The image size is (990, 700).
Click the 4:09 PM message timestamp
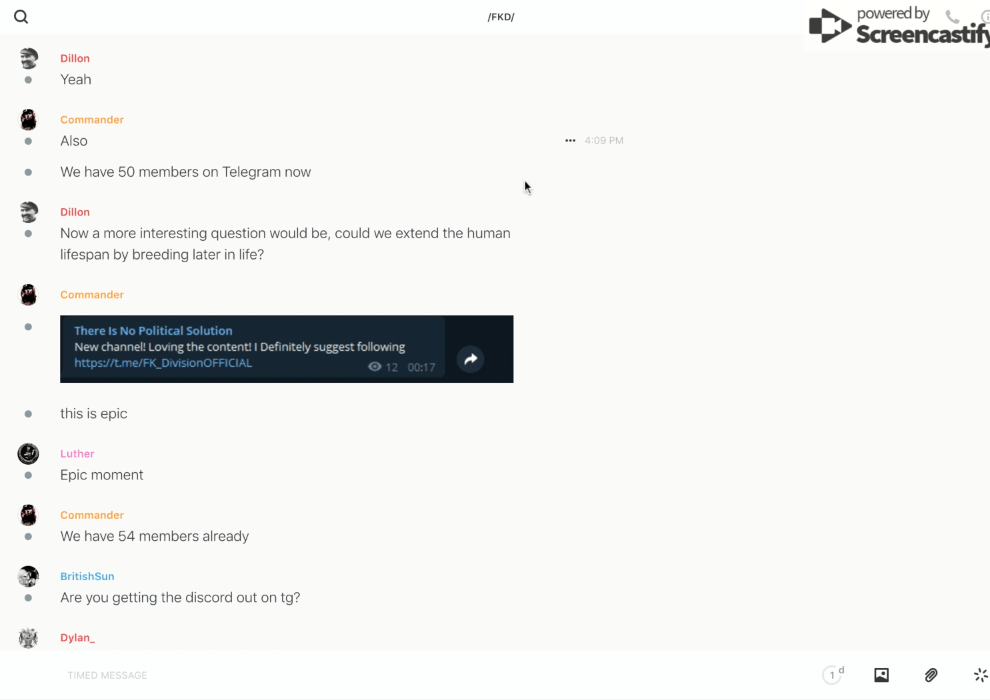[x=604, y=141]
